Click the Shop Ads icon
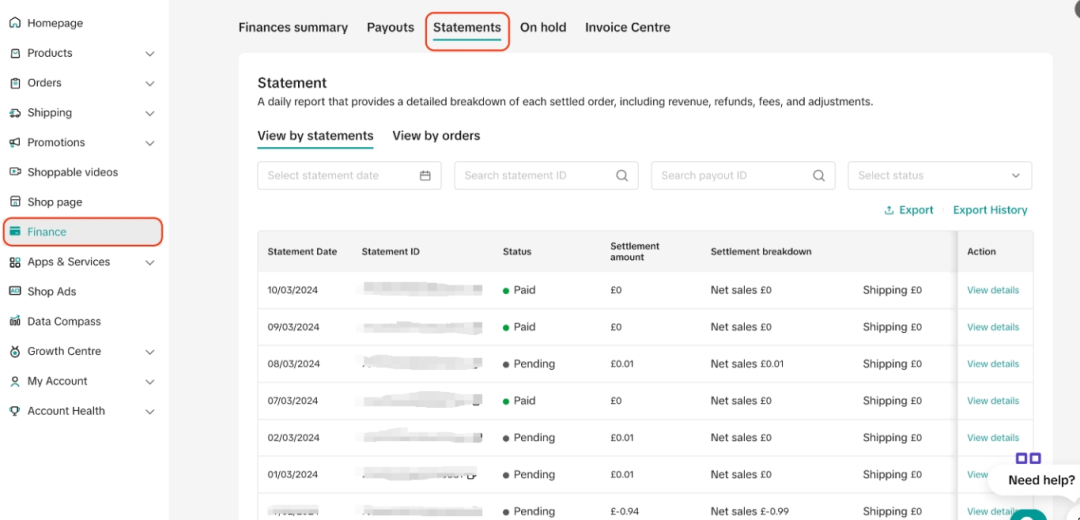This screenshot has width=1080, height=520. 15,291
